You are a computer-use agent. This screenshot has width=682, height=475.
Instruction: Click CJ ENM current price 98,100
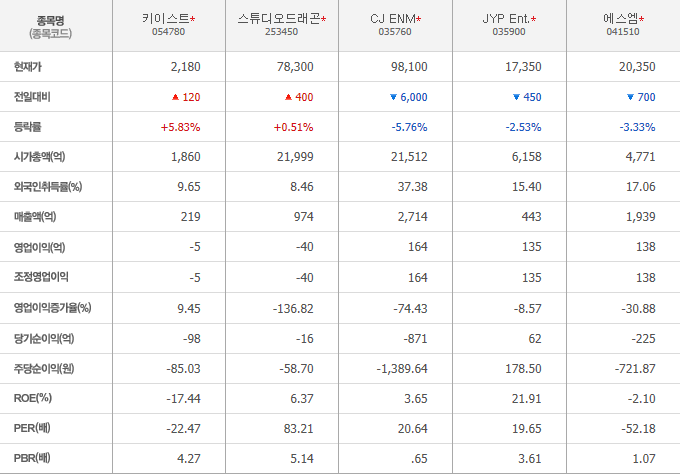409,67
